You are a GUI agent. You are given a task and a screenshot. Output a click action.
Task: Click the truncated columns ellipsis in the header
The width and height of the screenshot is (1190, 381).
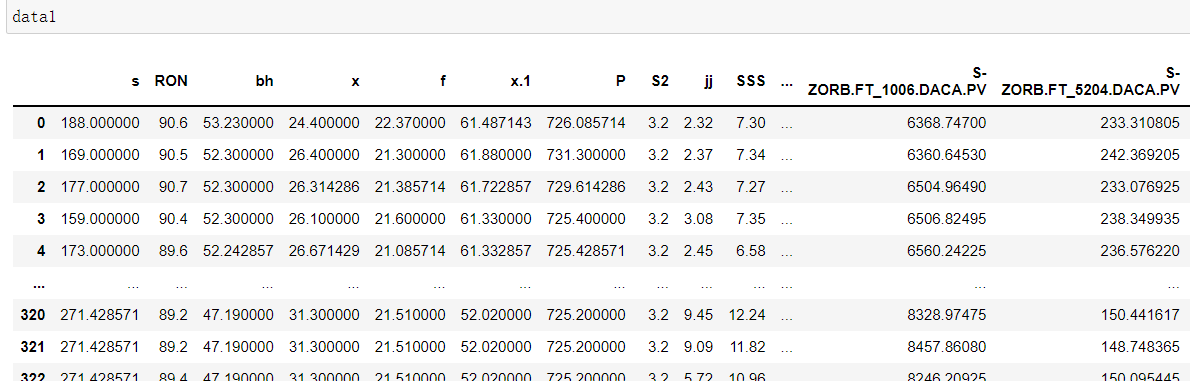pos(786,80)
